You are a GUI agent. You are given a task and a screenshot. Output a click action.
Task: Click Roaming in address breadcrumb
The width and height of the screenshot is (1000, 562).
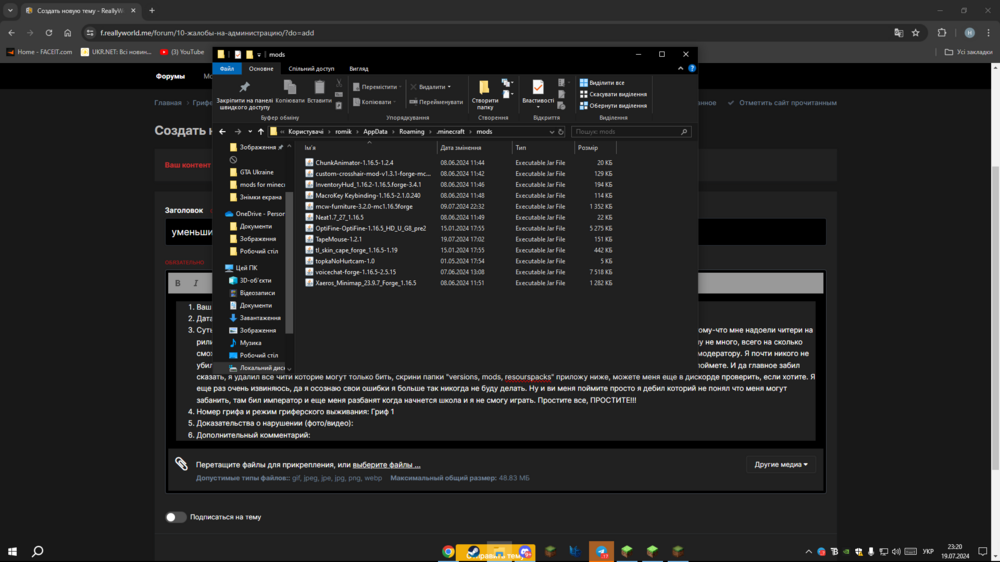click(411, 132)
